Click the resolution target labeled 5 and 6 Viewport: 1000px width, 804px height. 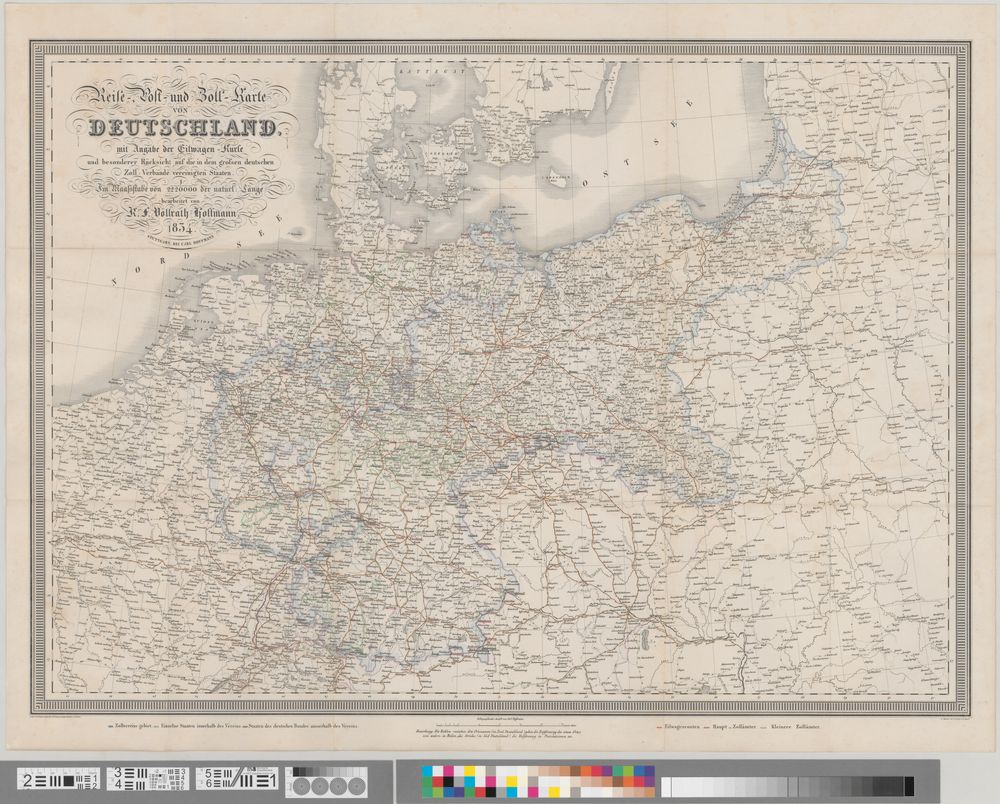pos(237,779)
